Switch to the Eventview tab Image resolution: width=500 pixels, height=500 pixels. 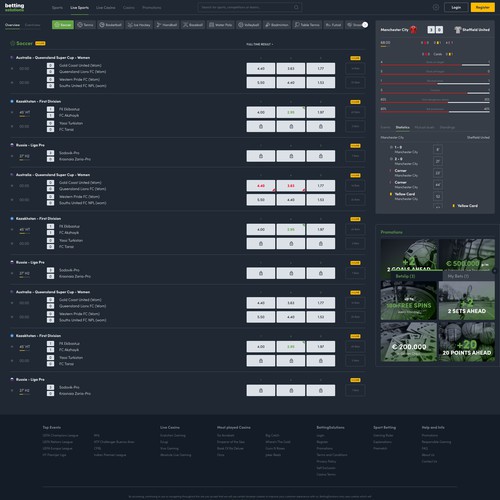click(32, 25)
